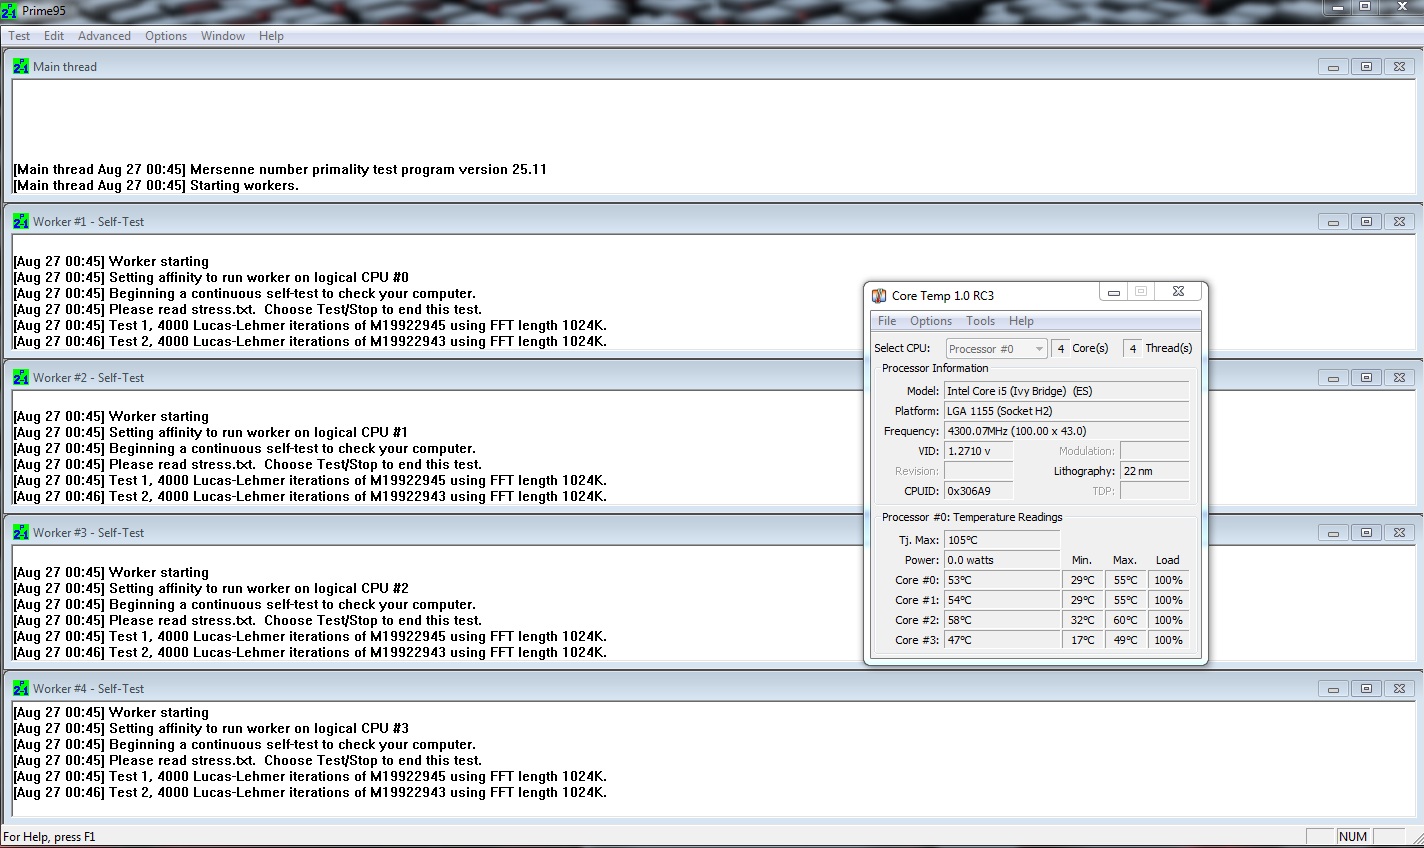Click the Worker #1 window icon
The width and height of the screenshot is (1424, 848).
click(x=21, y=222)
